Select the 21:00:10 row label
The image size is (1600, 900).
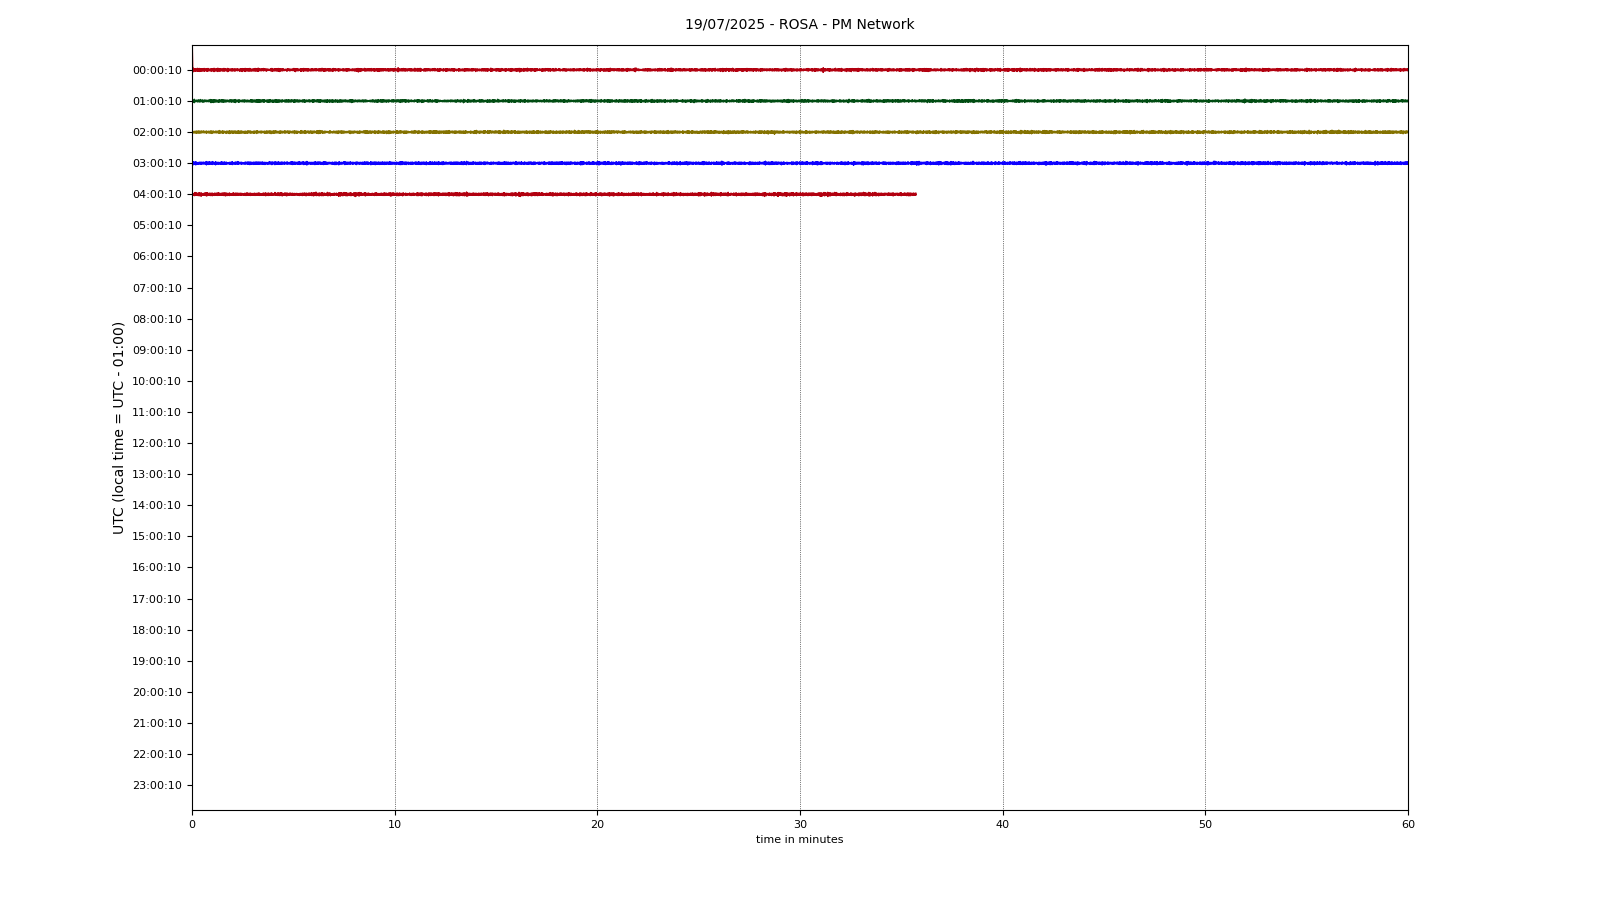coord(157,723)
